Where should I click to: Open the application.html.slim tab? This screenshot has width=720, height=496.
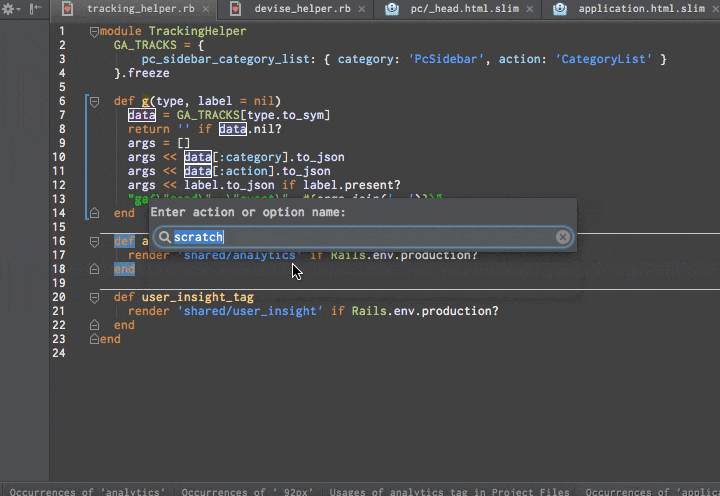[641, 9]
